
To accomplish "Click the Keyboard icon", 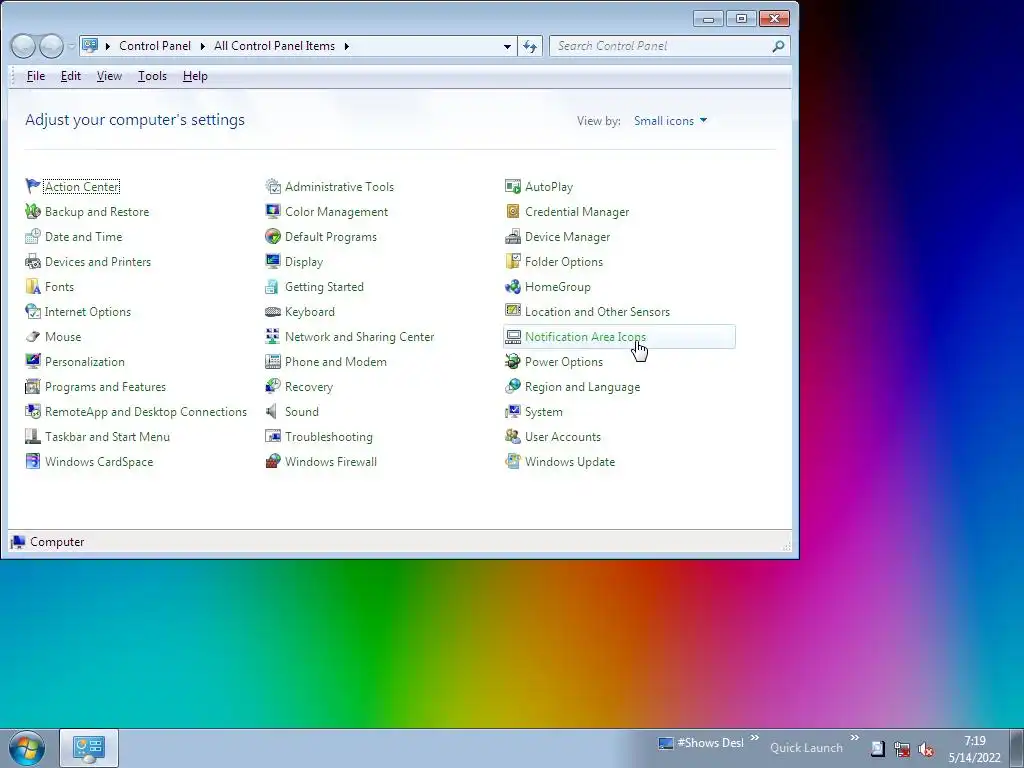I will [273, 312].
